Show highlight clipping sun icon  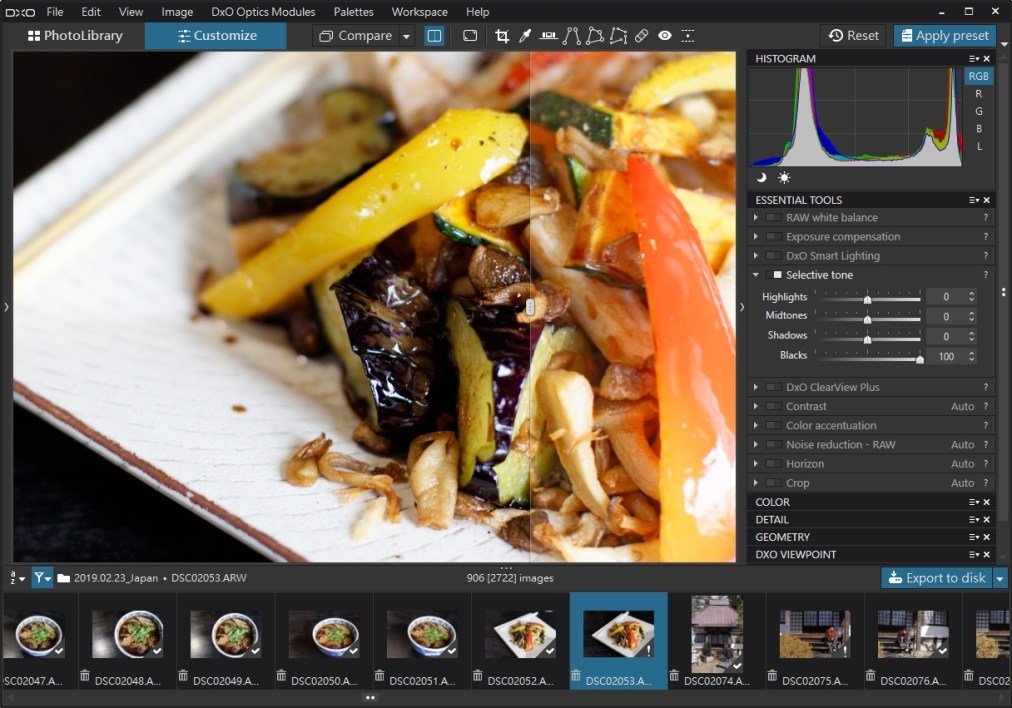click(x=784, y=177)
